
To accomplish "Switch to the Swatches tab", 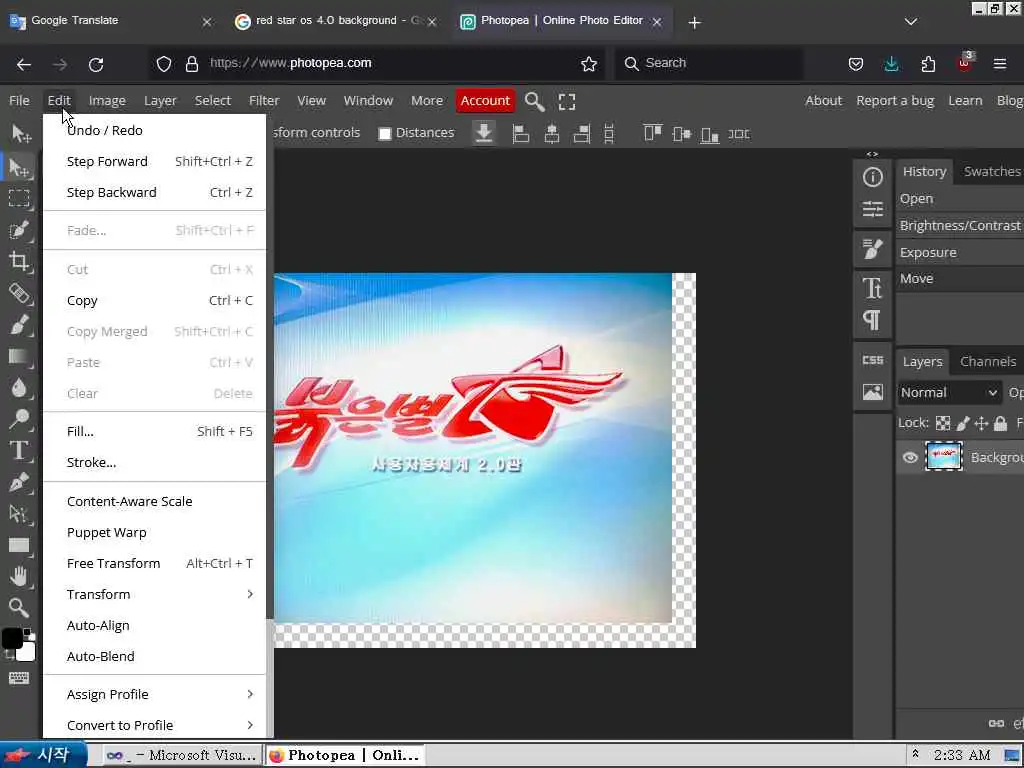I will [x=991, y=171].
